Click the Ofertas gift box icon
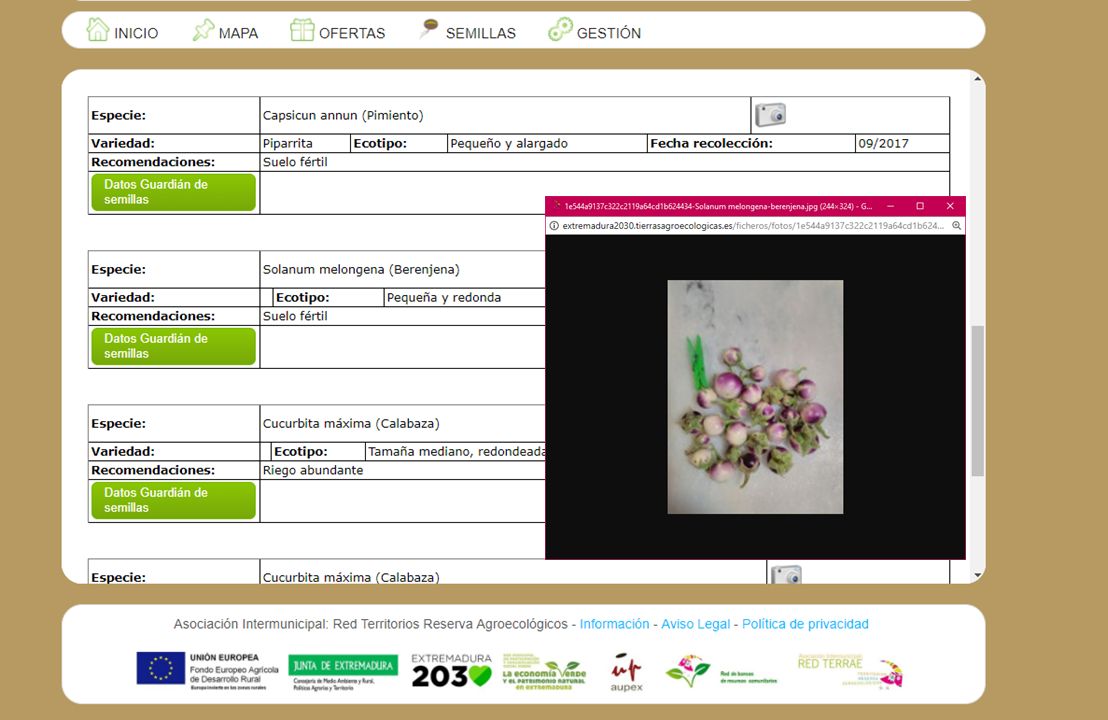The height and width of the screenshot is (720, 1108). tap(302, 30)
